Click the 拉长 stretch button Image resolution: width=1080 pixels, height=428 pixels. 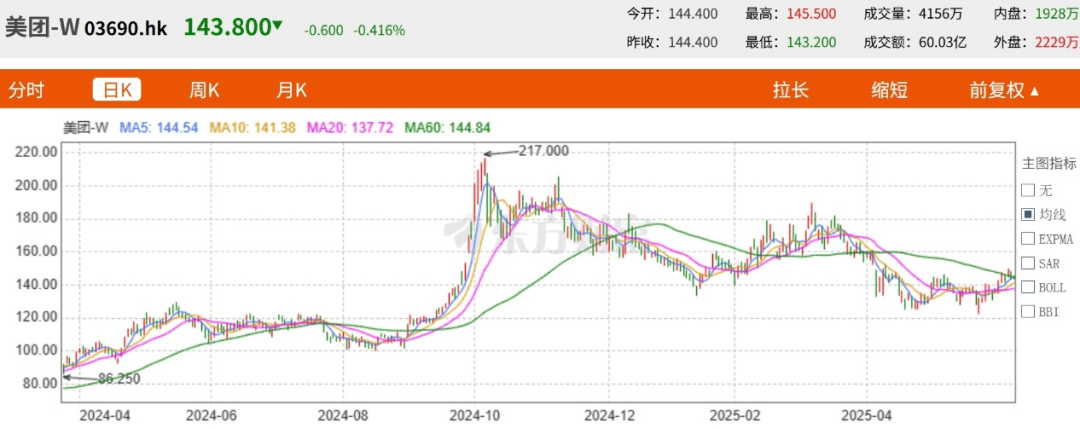pyautogui.click(x=790, y=90)
